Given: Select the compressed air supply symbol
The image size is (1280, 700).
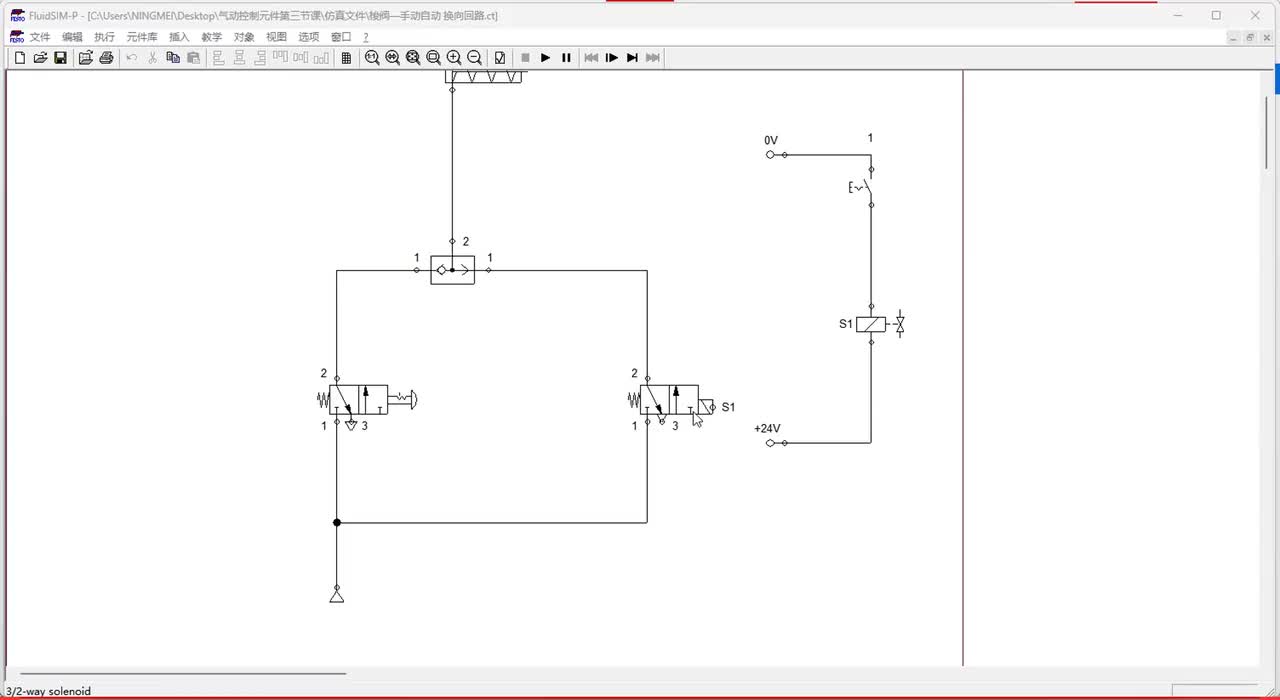Looking at the screenshot, I should 337,596.
